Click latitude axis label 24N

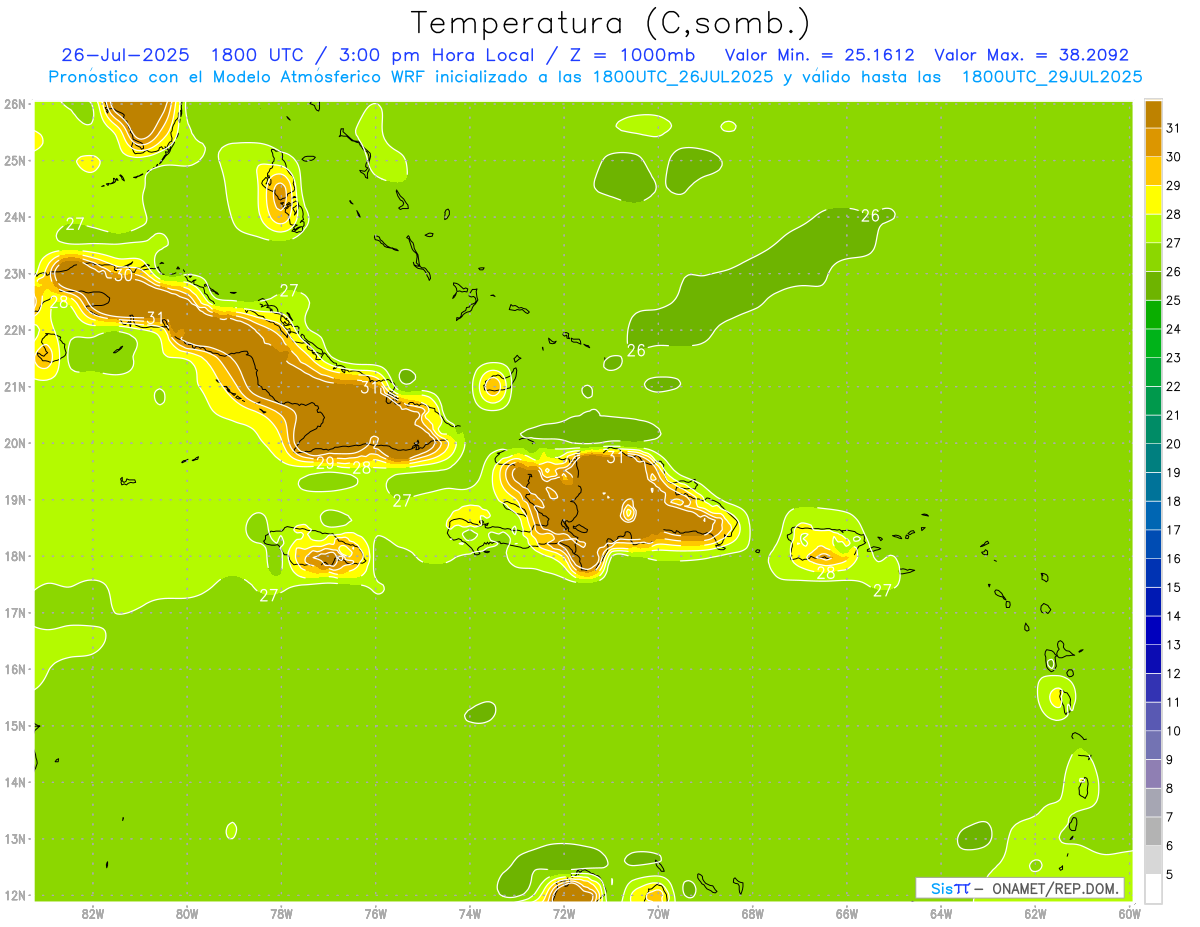click(x=15, y=216)
